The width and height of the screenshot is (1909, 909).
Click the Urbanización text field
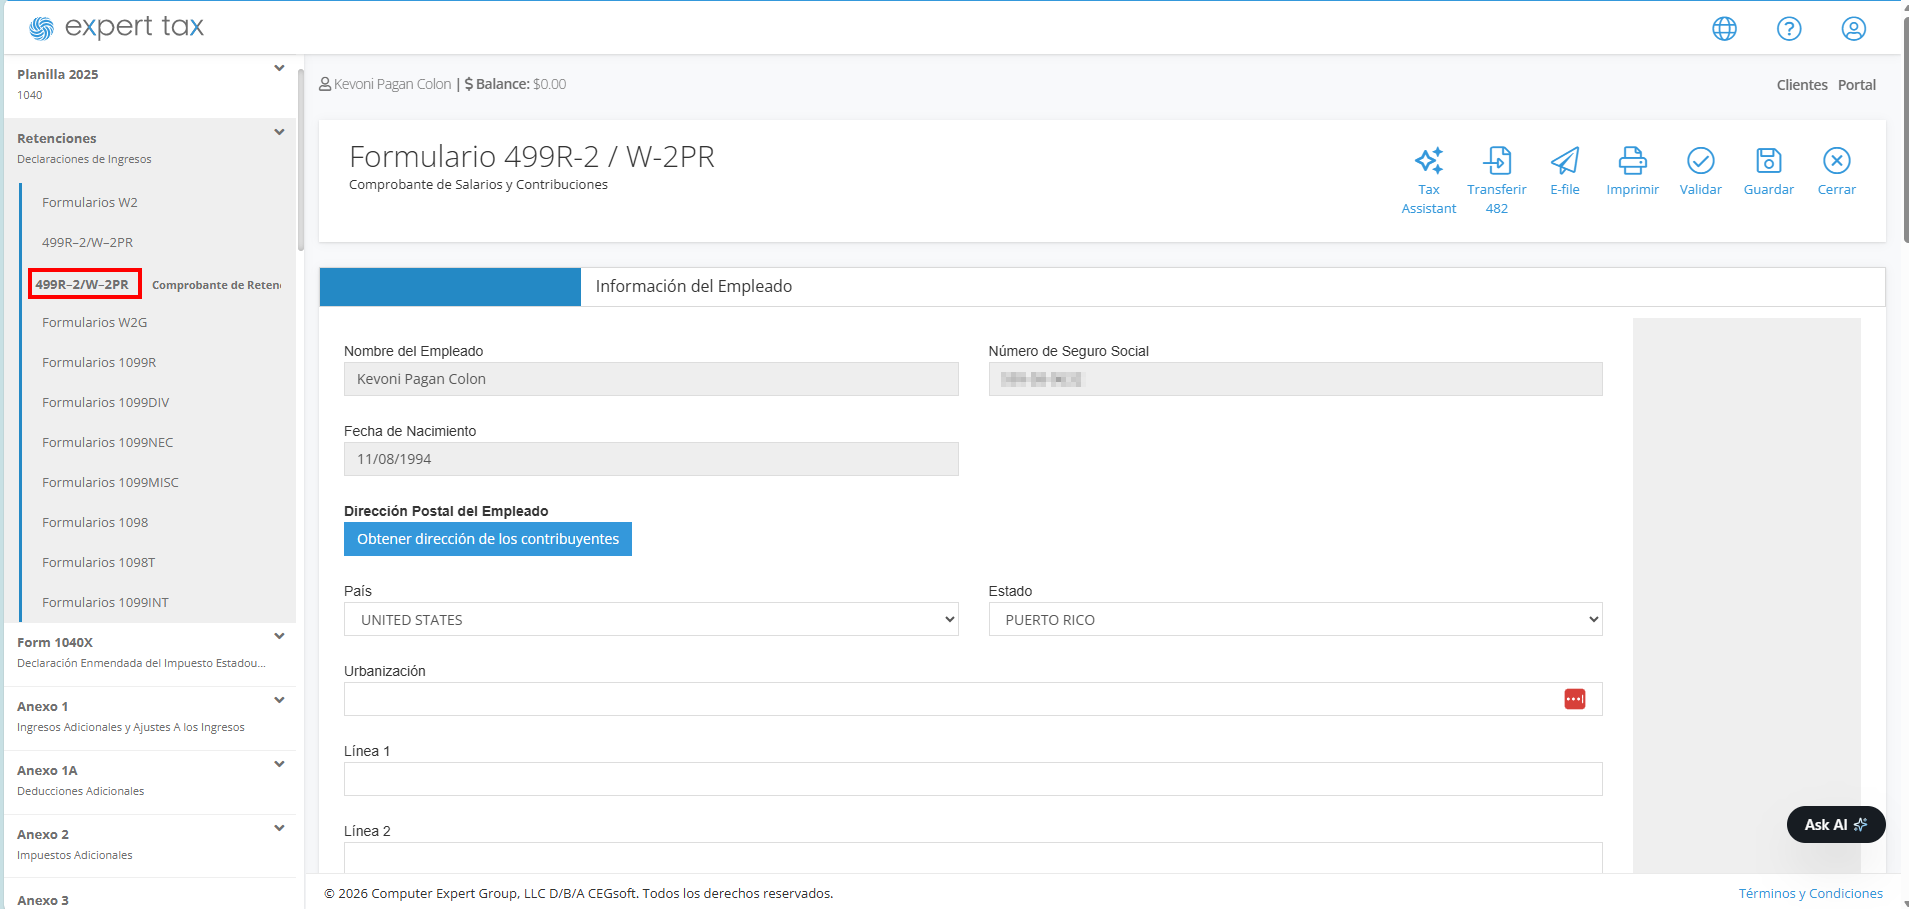click(x=973, y=699)
